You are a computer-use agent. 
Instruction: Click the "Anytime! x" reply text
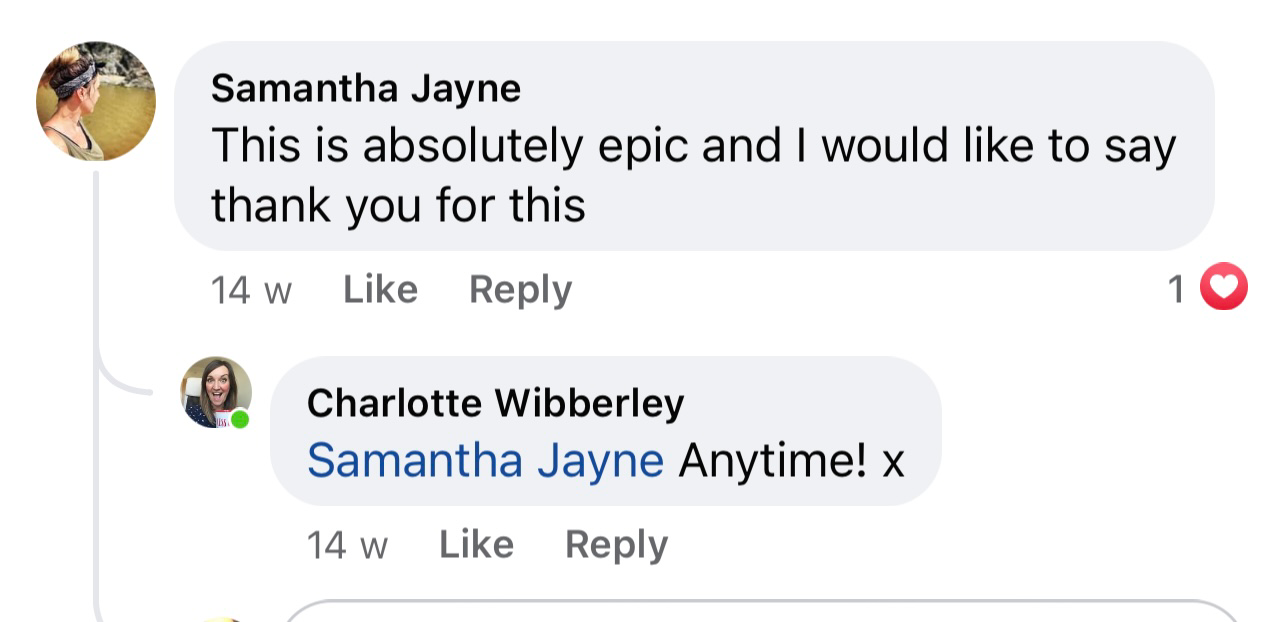click(791, 461)
